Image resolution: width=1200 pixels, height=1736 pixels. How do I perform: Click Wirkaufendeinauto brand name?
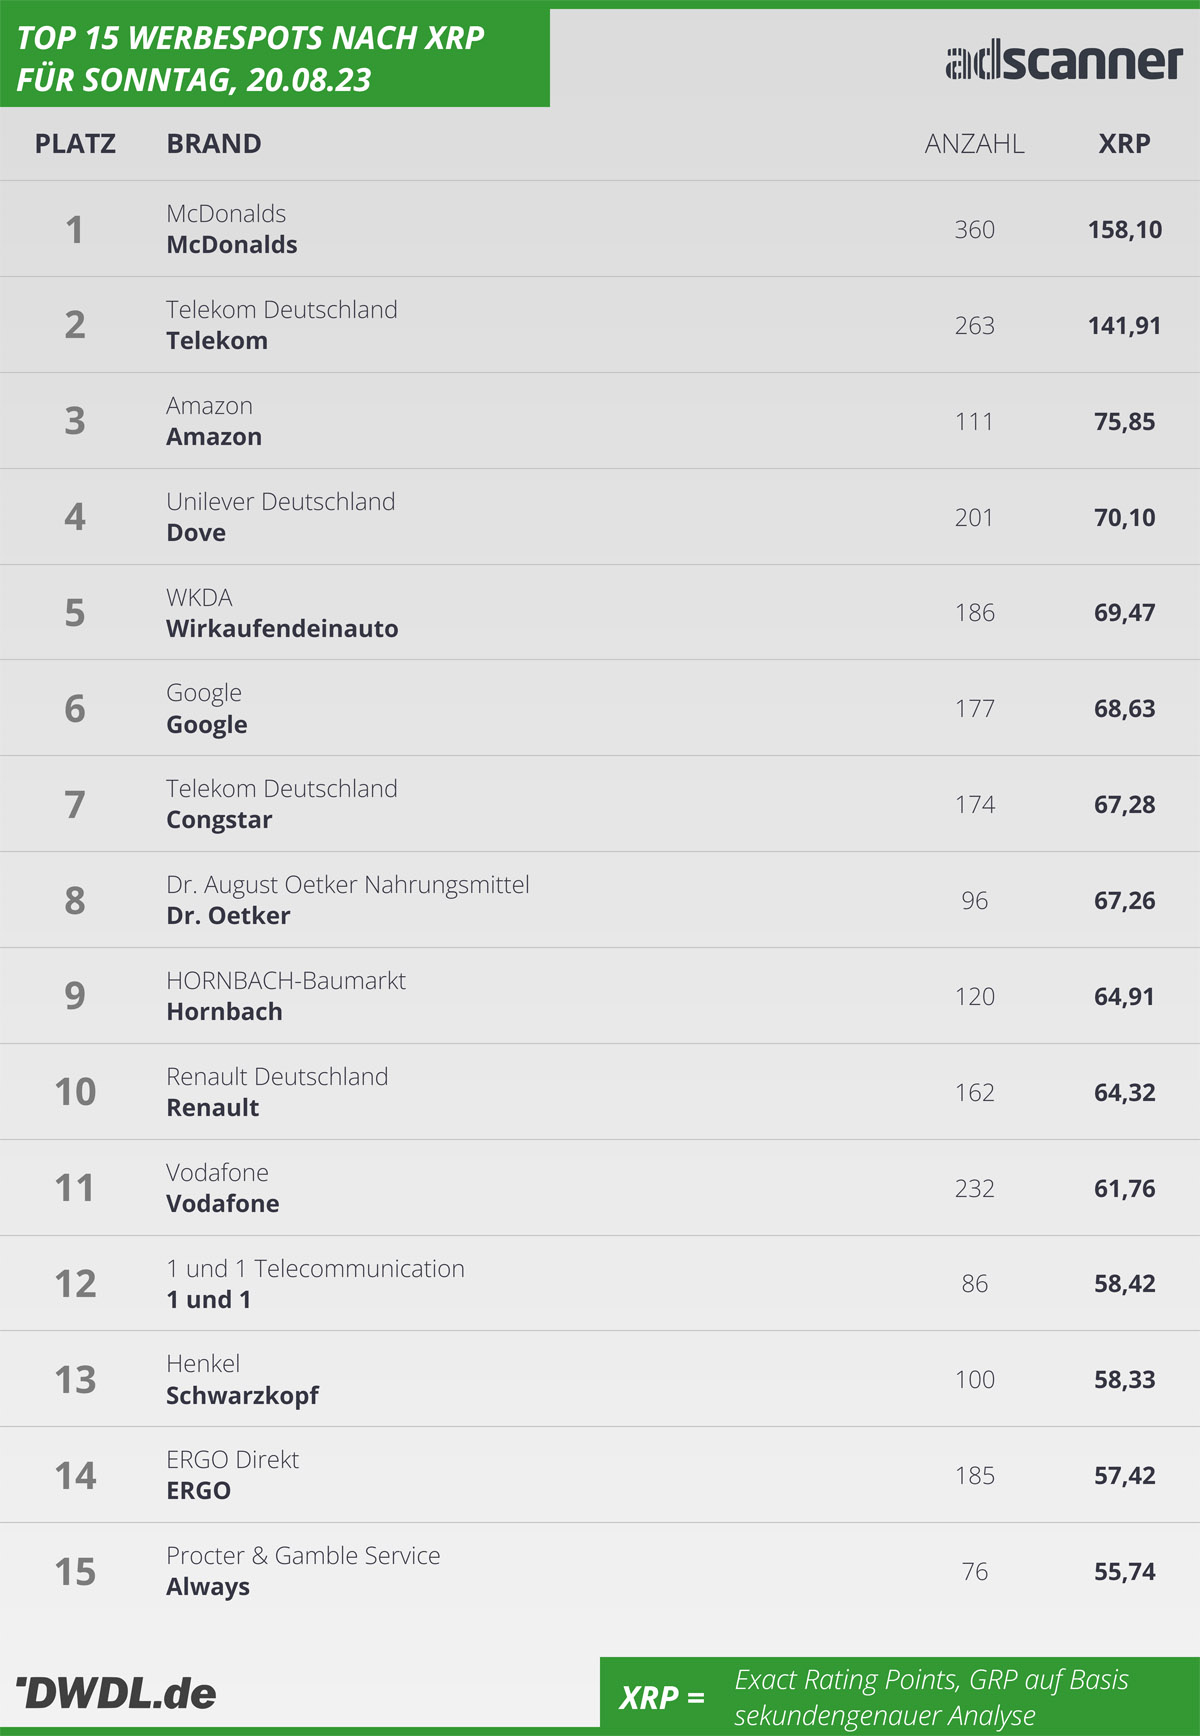(282, 629)
